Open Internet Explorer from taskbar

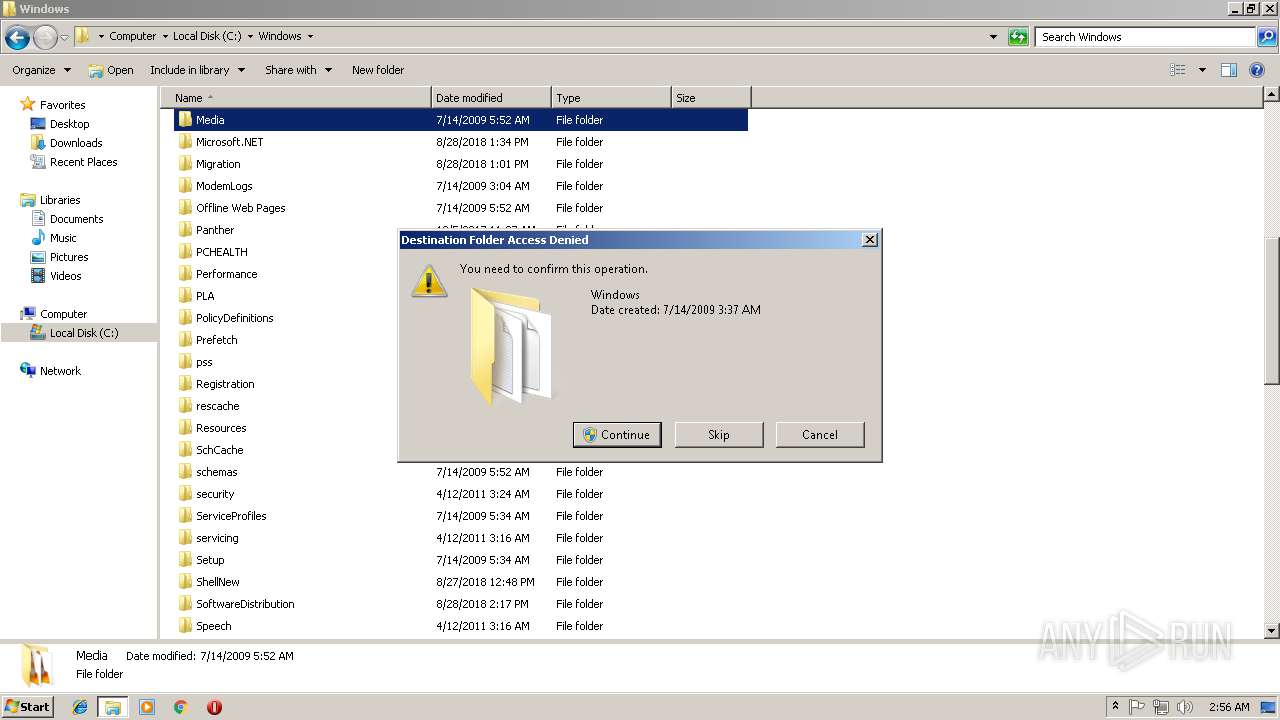click(x=80, y=707)
